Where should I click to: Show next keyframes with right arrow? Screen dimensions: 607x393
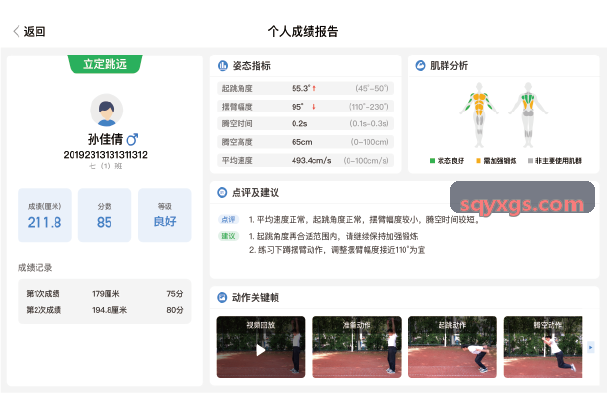click(x=591, y=347)
